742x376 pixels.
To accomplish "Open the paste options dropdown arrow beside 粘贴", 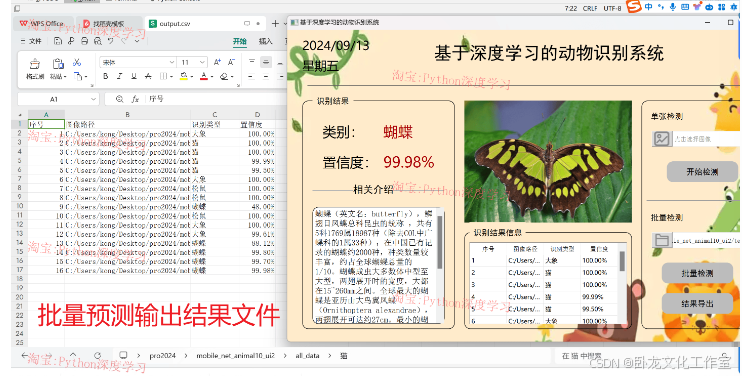I will [65, 77].
